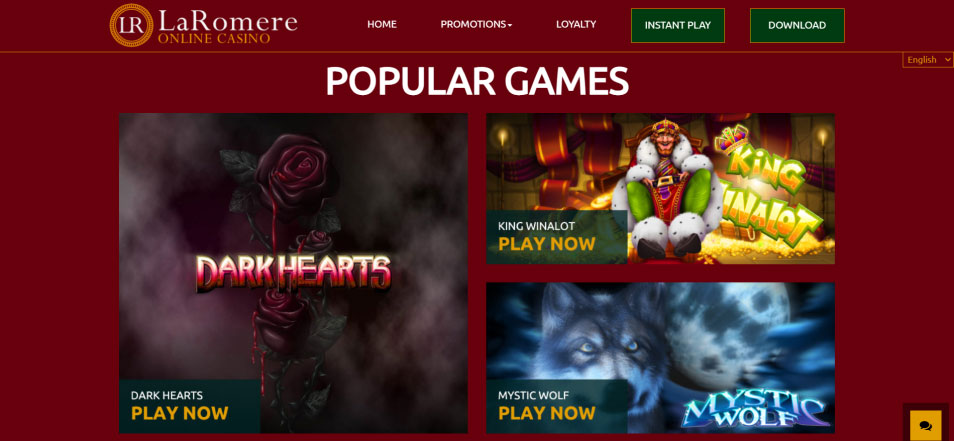Click the Mystic Wolf game logo
Image resolution: width=954 pixels, height=441 pixels.
click(756, 412)
